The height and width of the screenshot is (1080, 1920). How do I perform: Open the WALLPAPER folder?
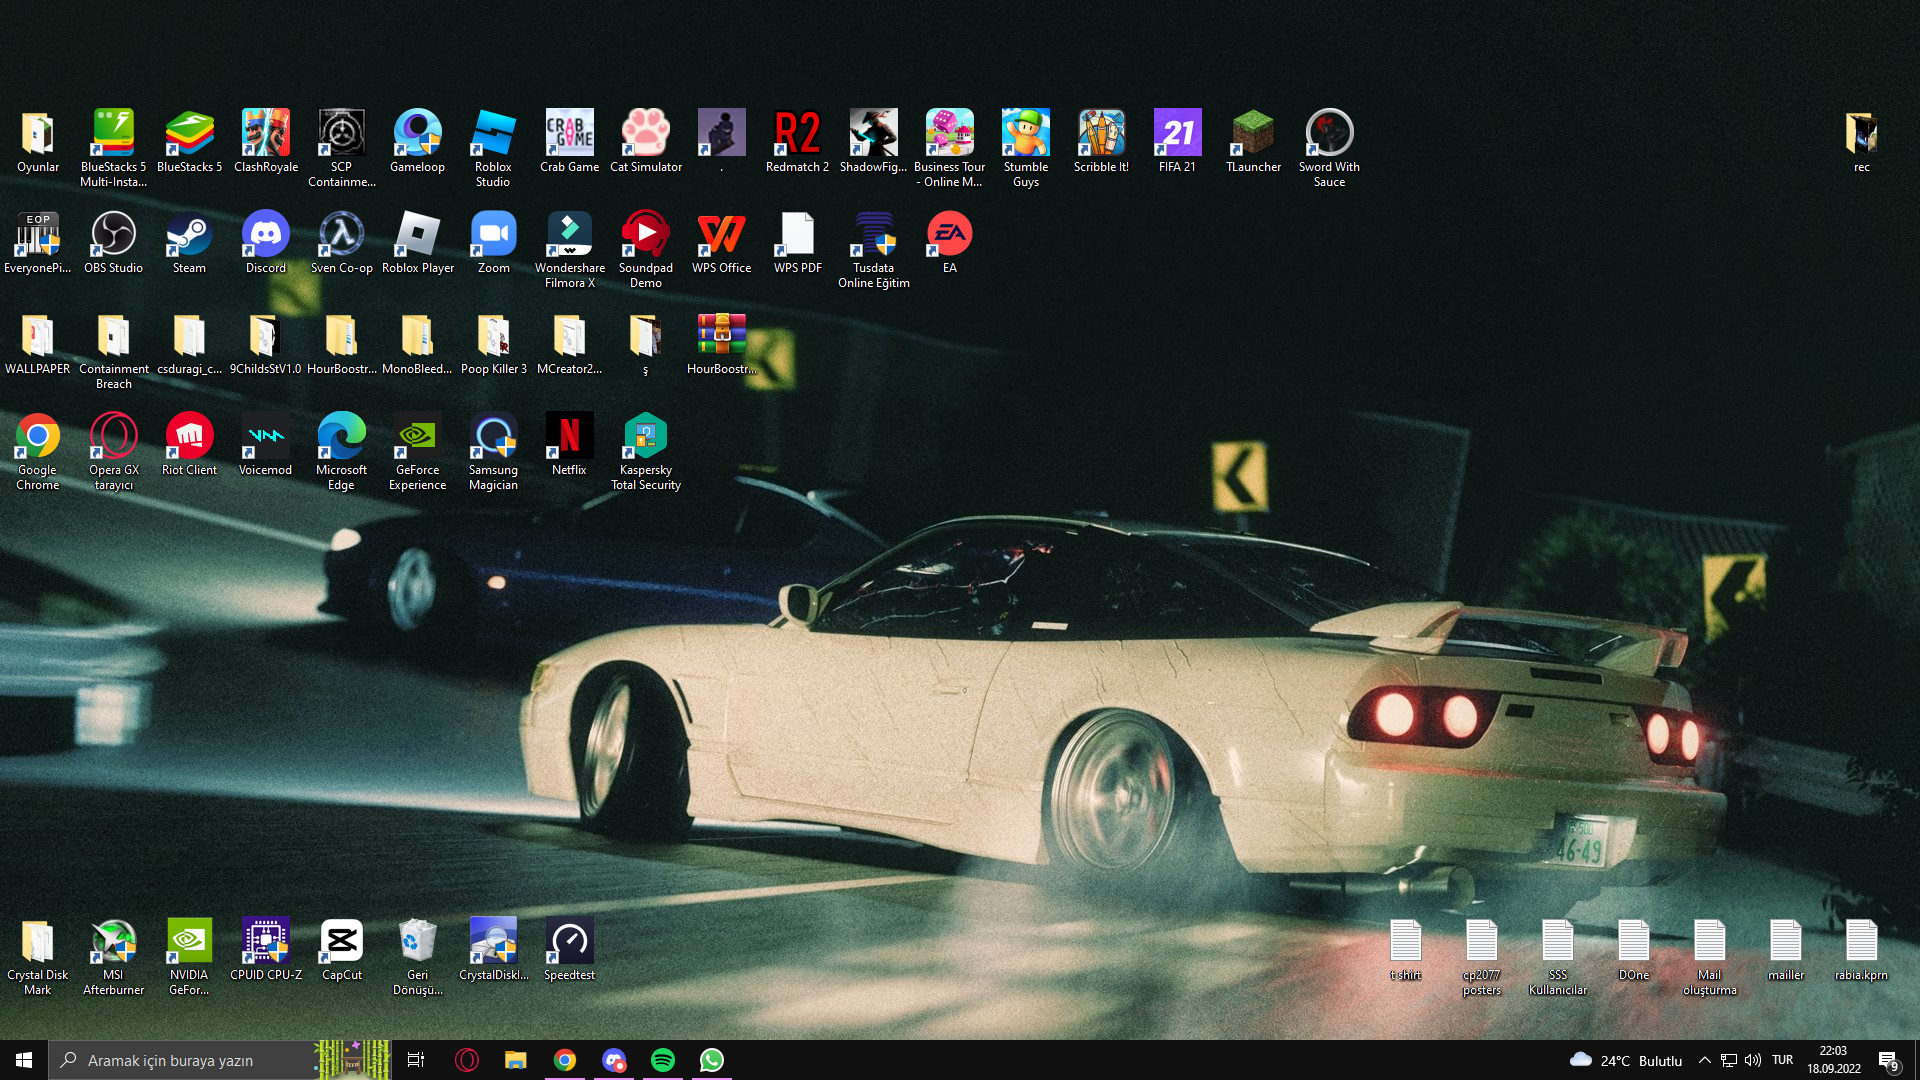pyautogui.click(x=37, y=342)
